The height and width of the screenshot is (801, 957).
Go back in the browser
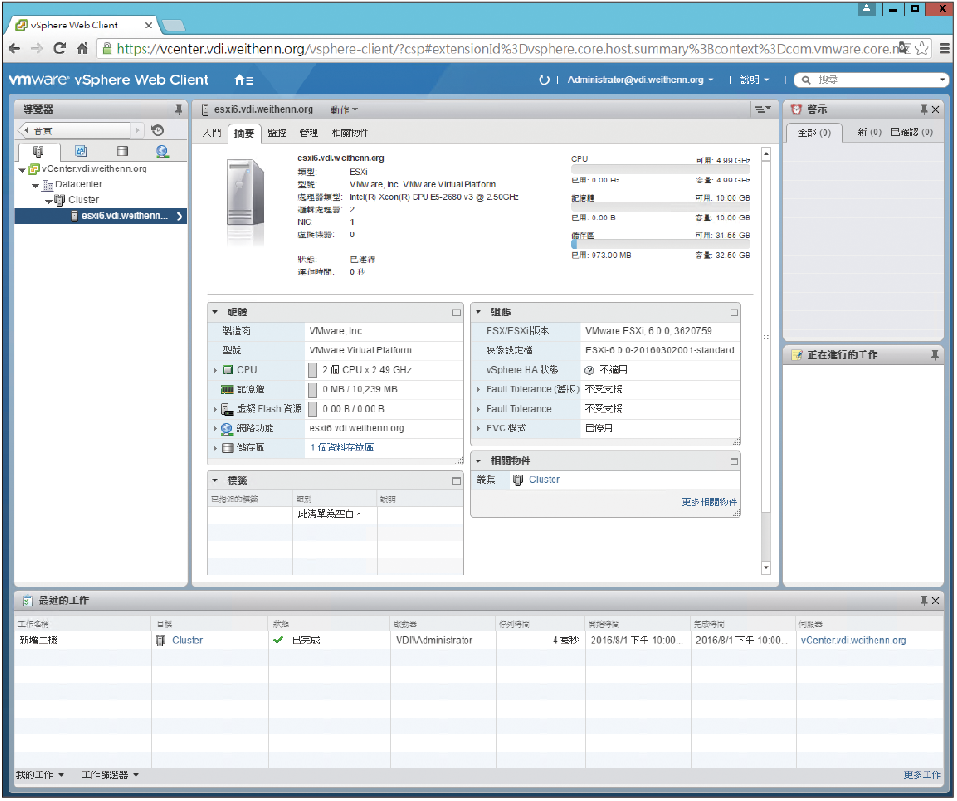tap(15, 48)
